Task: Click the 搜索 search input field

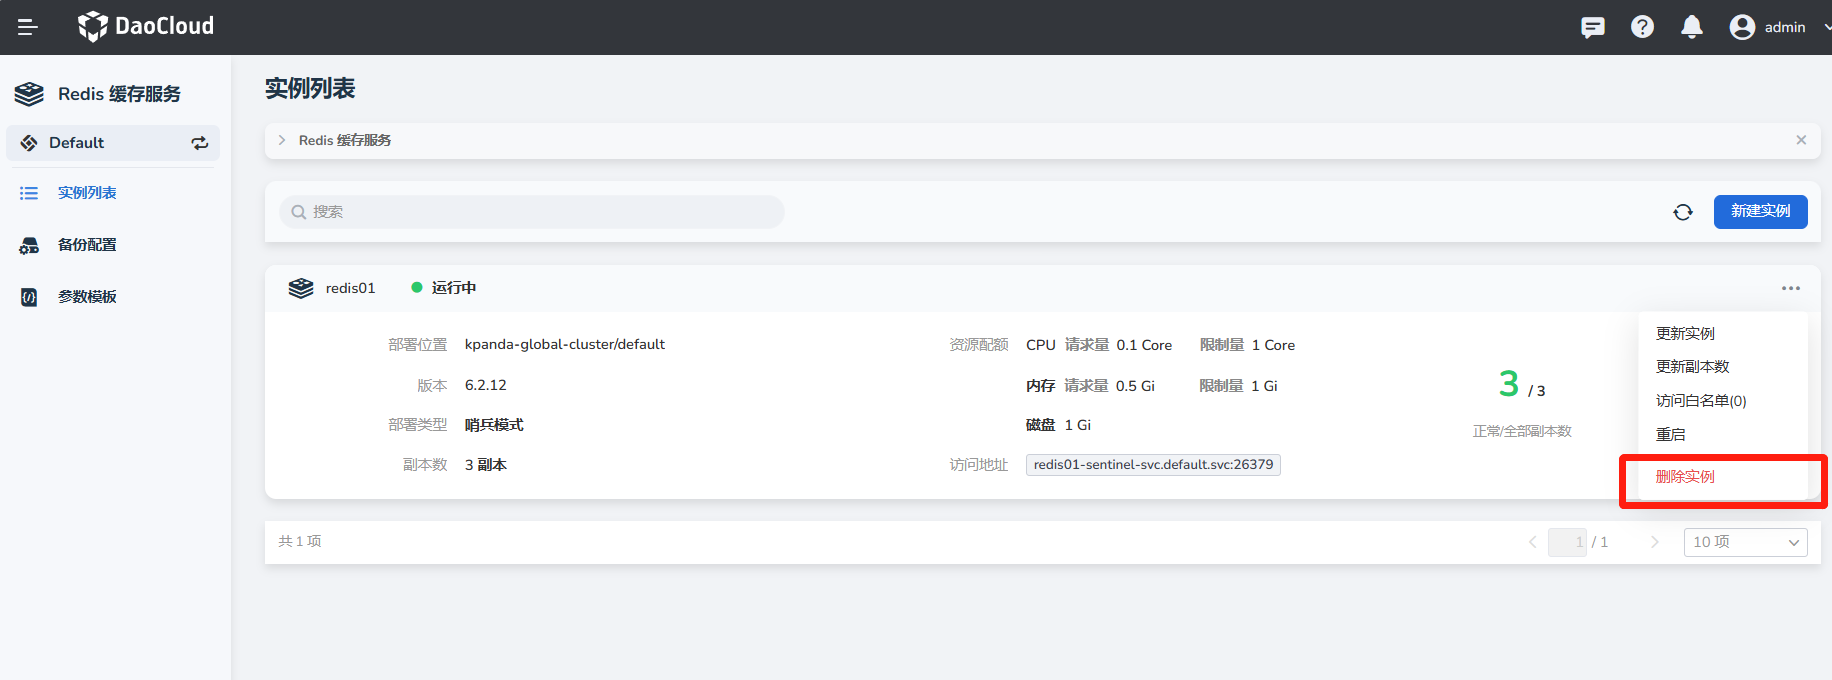Action: coord(532,212)
